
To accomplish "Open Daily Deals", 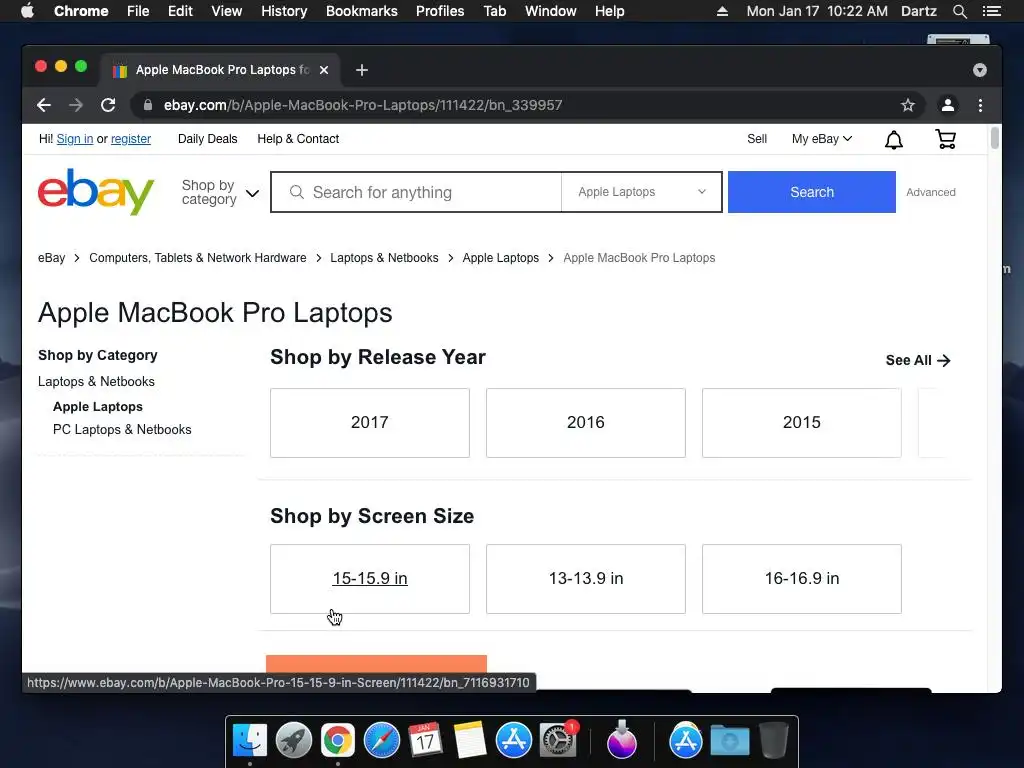I will click(x=208, y=138).
